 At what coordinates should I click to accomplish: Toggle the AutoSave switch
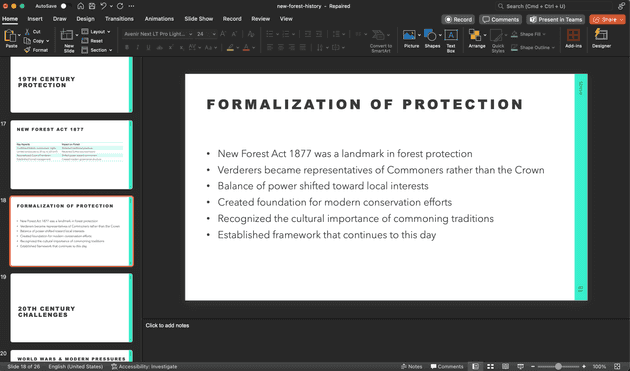point(66,6)
